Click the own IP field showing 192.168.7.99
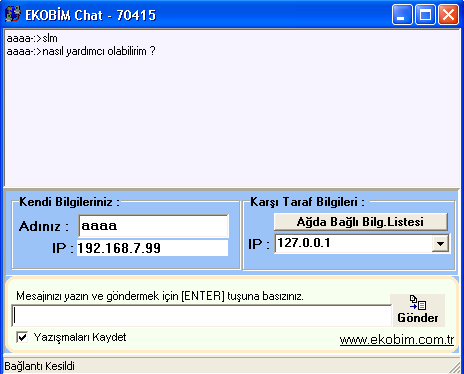 pyautogui.click(x=152, y=248)
